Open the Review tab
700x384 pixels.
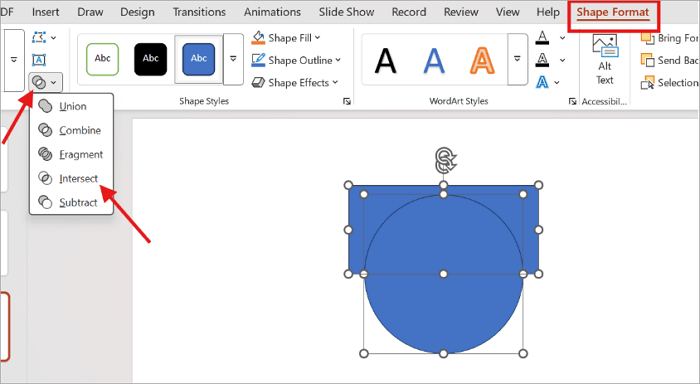click(x=461, y=12)
